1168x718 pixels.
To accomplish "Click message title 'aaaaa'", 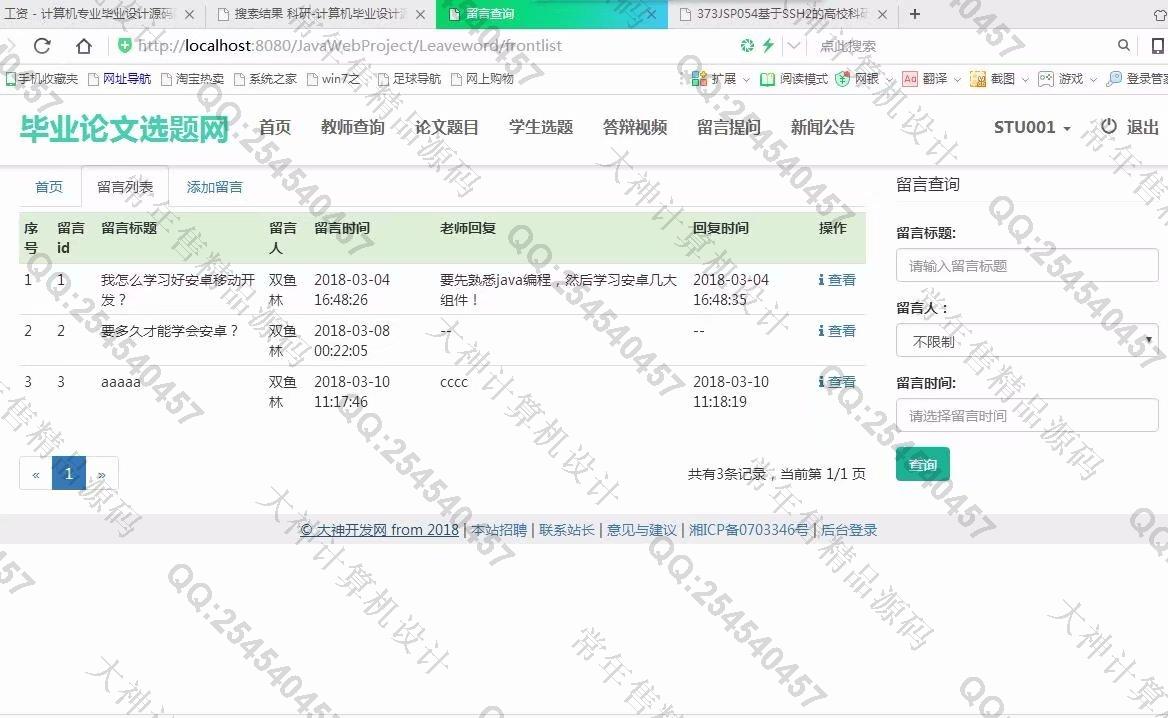I will coord(121,382).
